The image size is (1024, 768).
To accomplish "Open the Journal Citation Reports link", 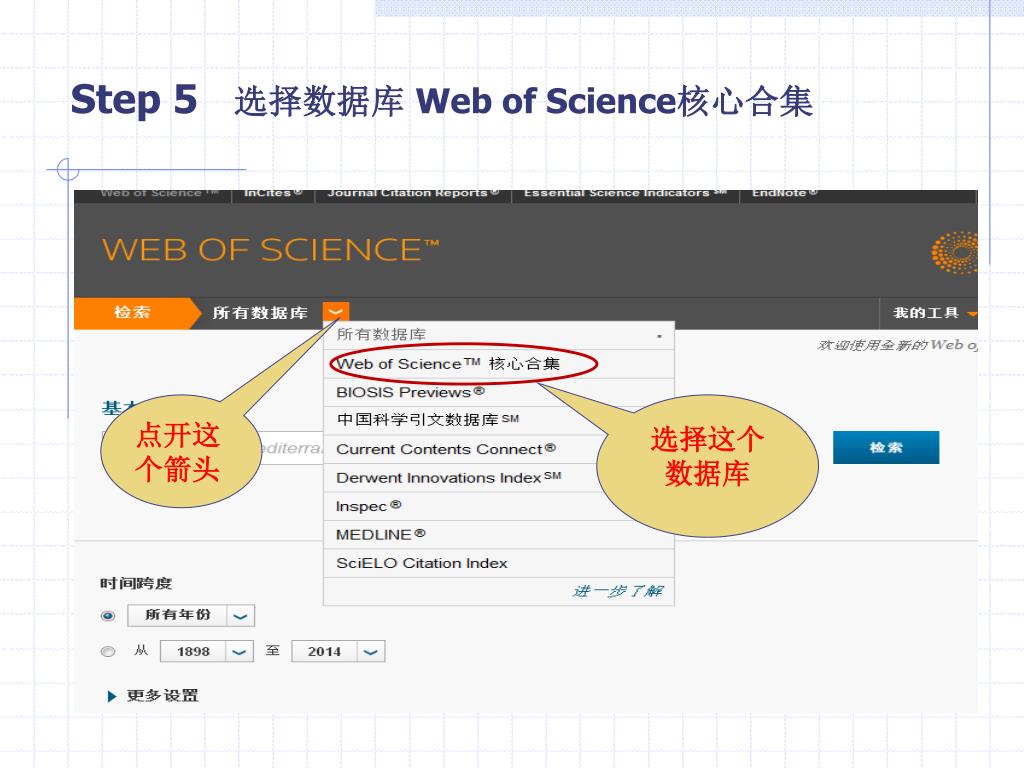I will [413, 193].
